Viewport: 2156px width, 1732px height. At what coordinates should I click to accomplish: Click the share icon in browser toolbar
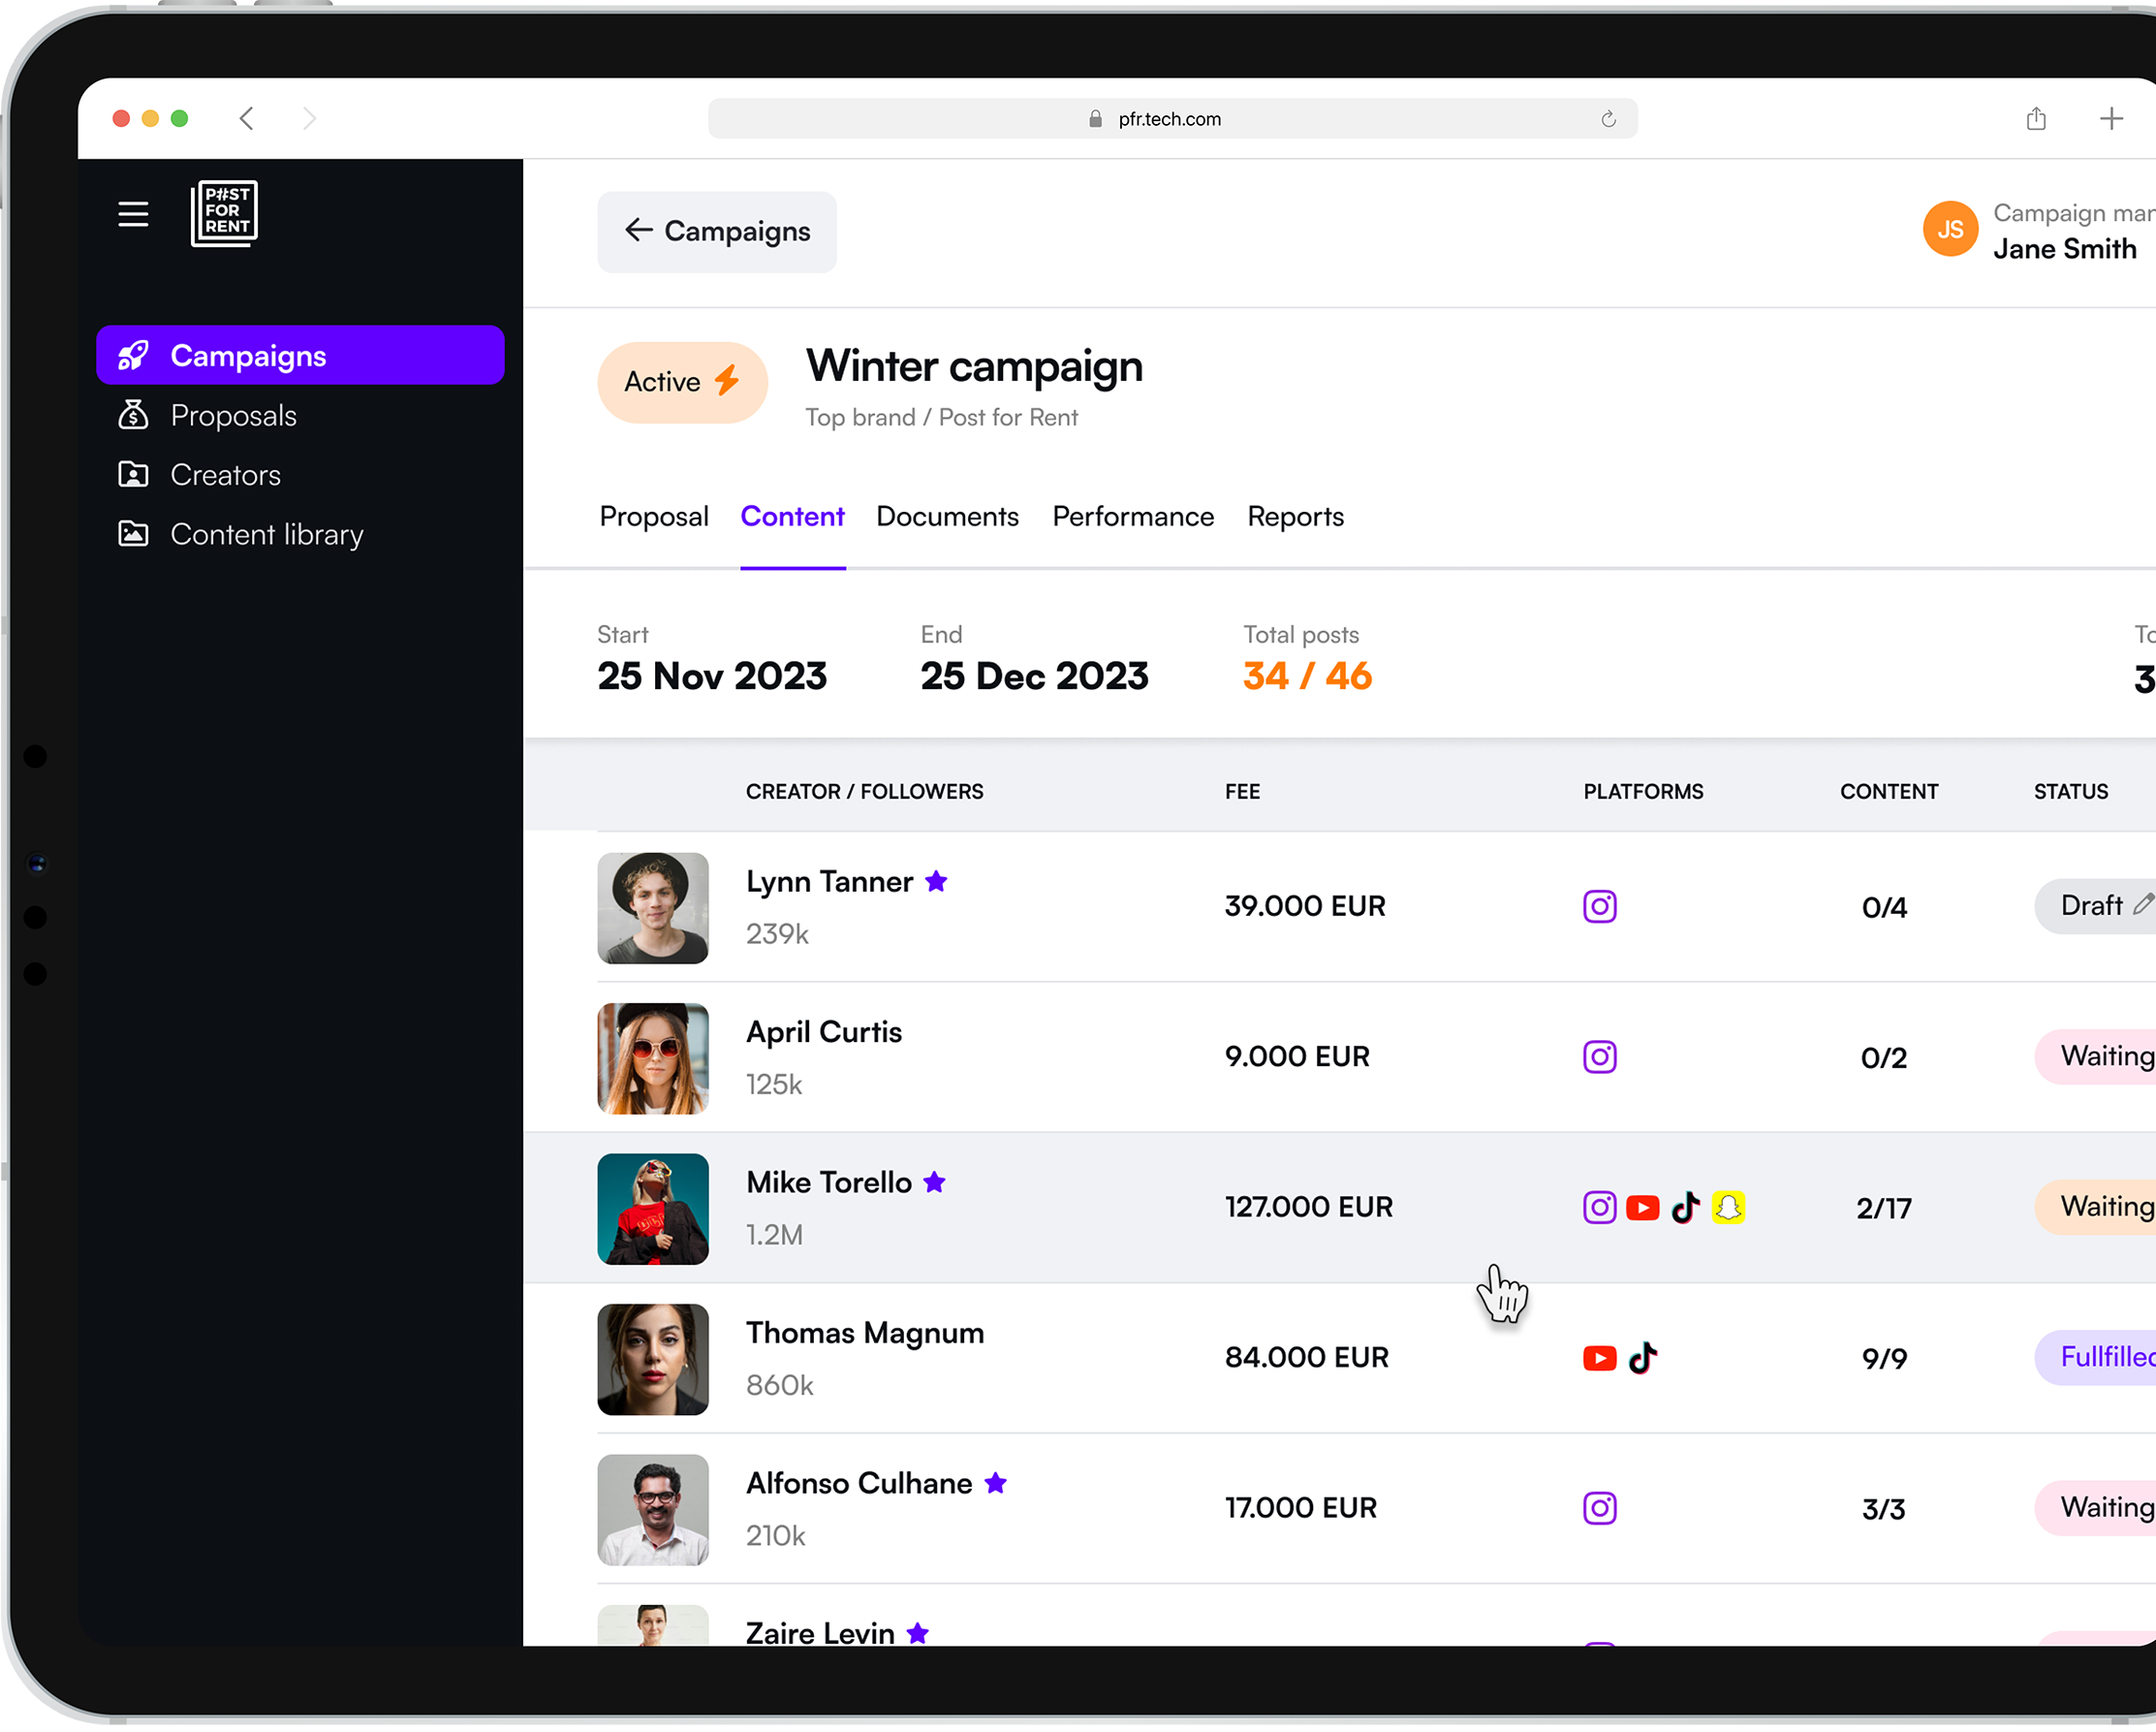click(2036, 119)
